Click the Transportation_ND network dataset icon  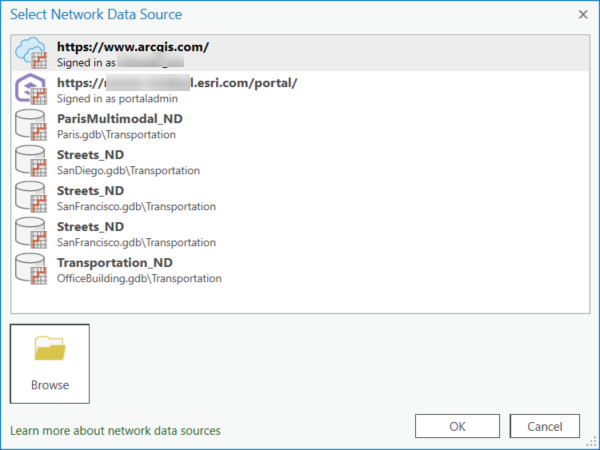pos(32,270)
